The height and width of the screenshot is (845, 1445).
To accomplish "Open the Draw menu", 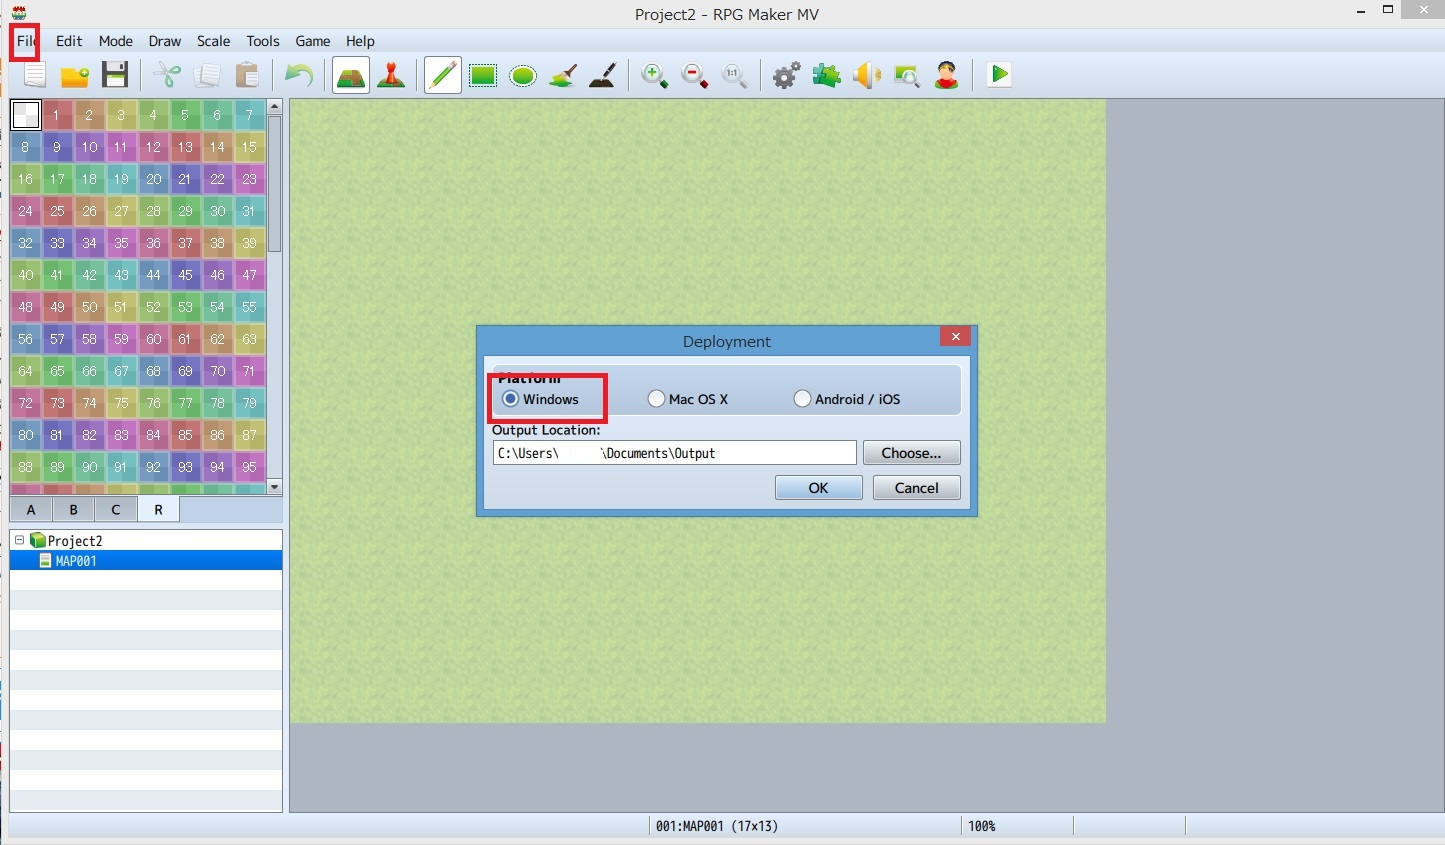I will point(164,41).
